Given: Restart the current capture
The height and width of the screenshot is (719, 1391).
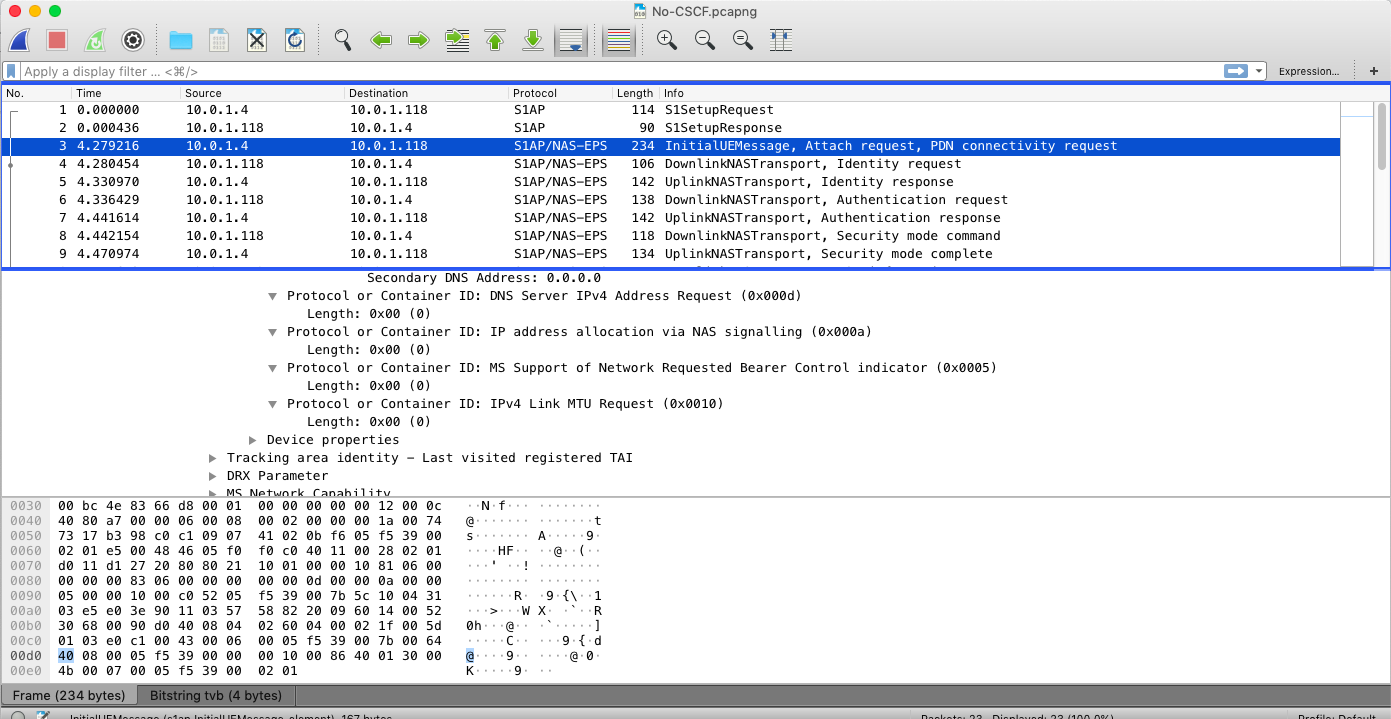Looking at the screenshot, I should [95, 39].
